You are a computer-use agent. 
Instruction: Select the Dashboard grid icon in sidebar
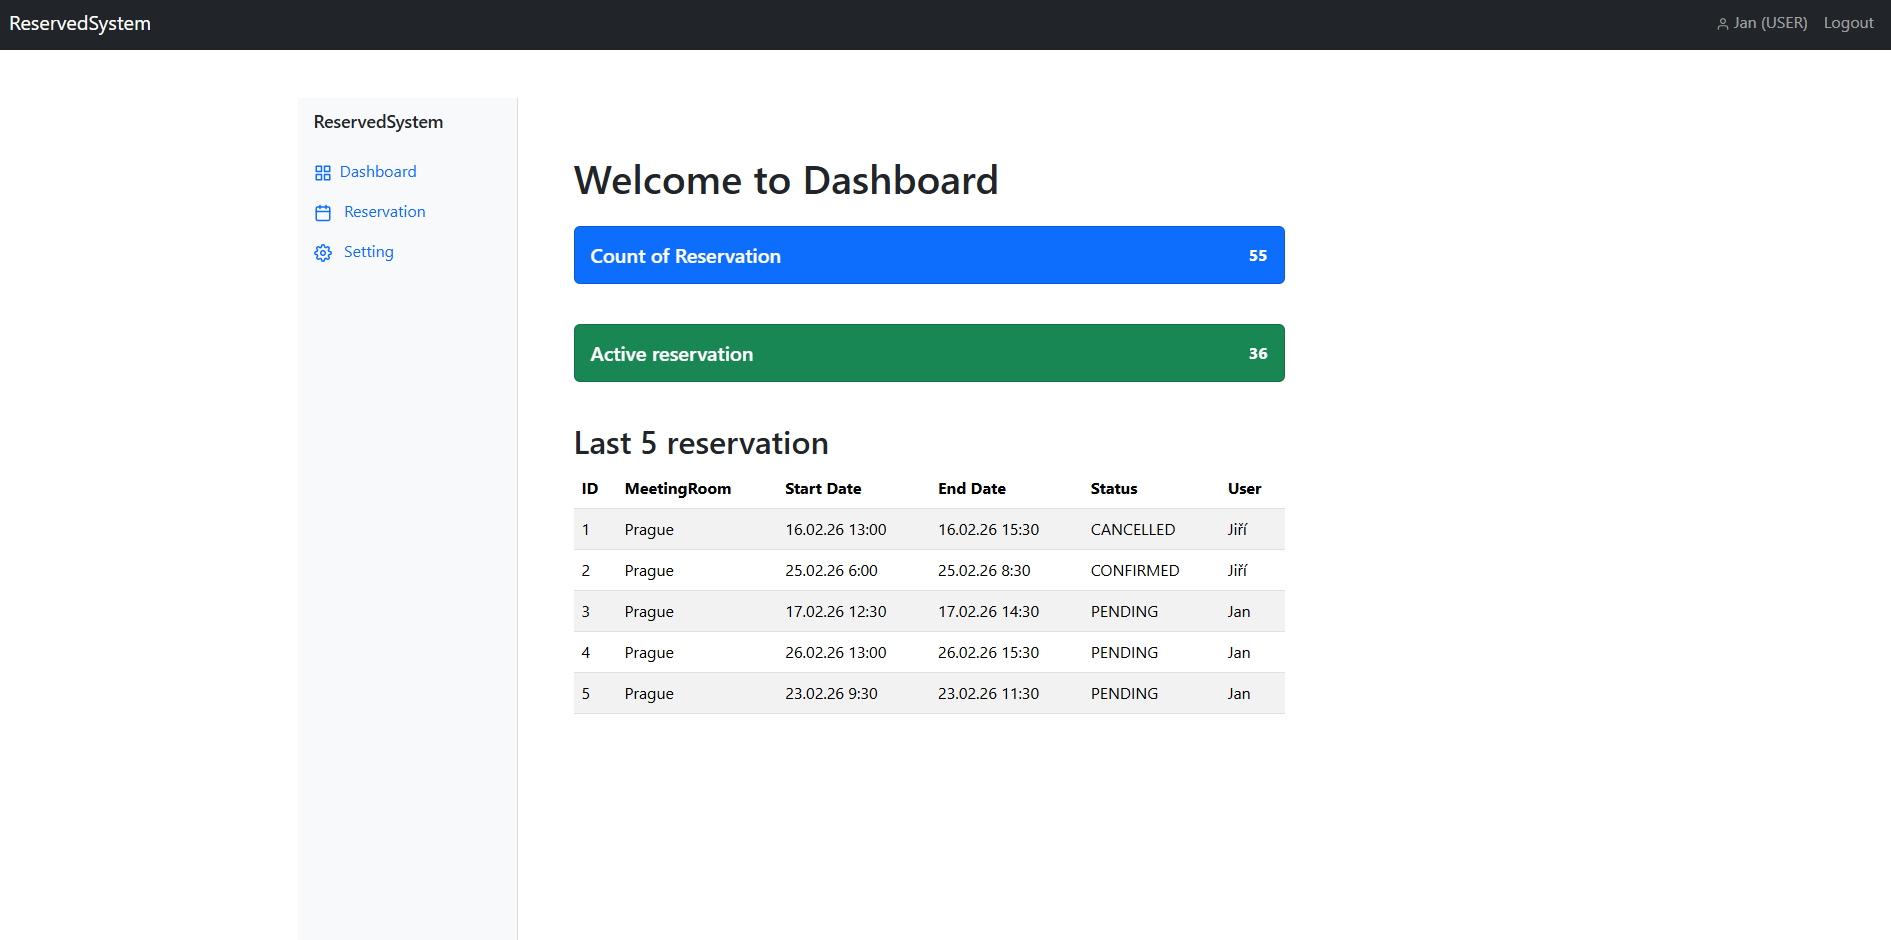(x=322, y=172)
